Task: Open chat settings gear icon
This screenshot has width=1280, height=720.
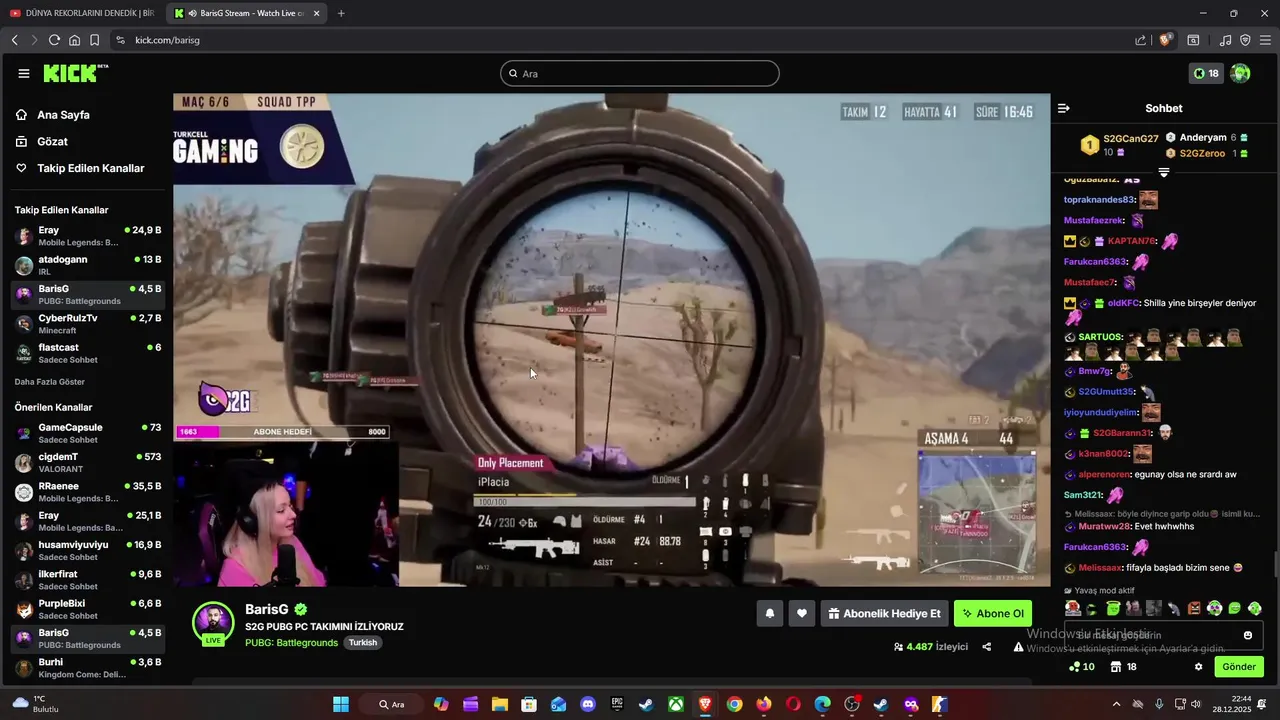Action: [1199, 667]
